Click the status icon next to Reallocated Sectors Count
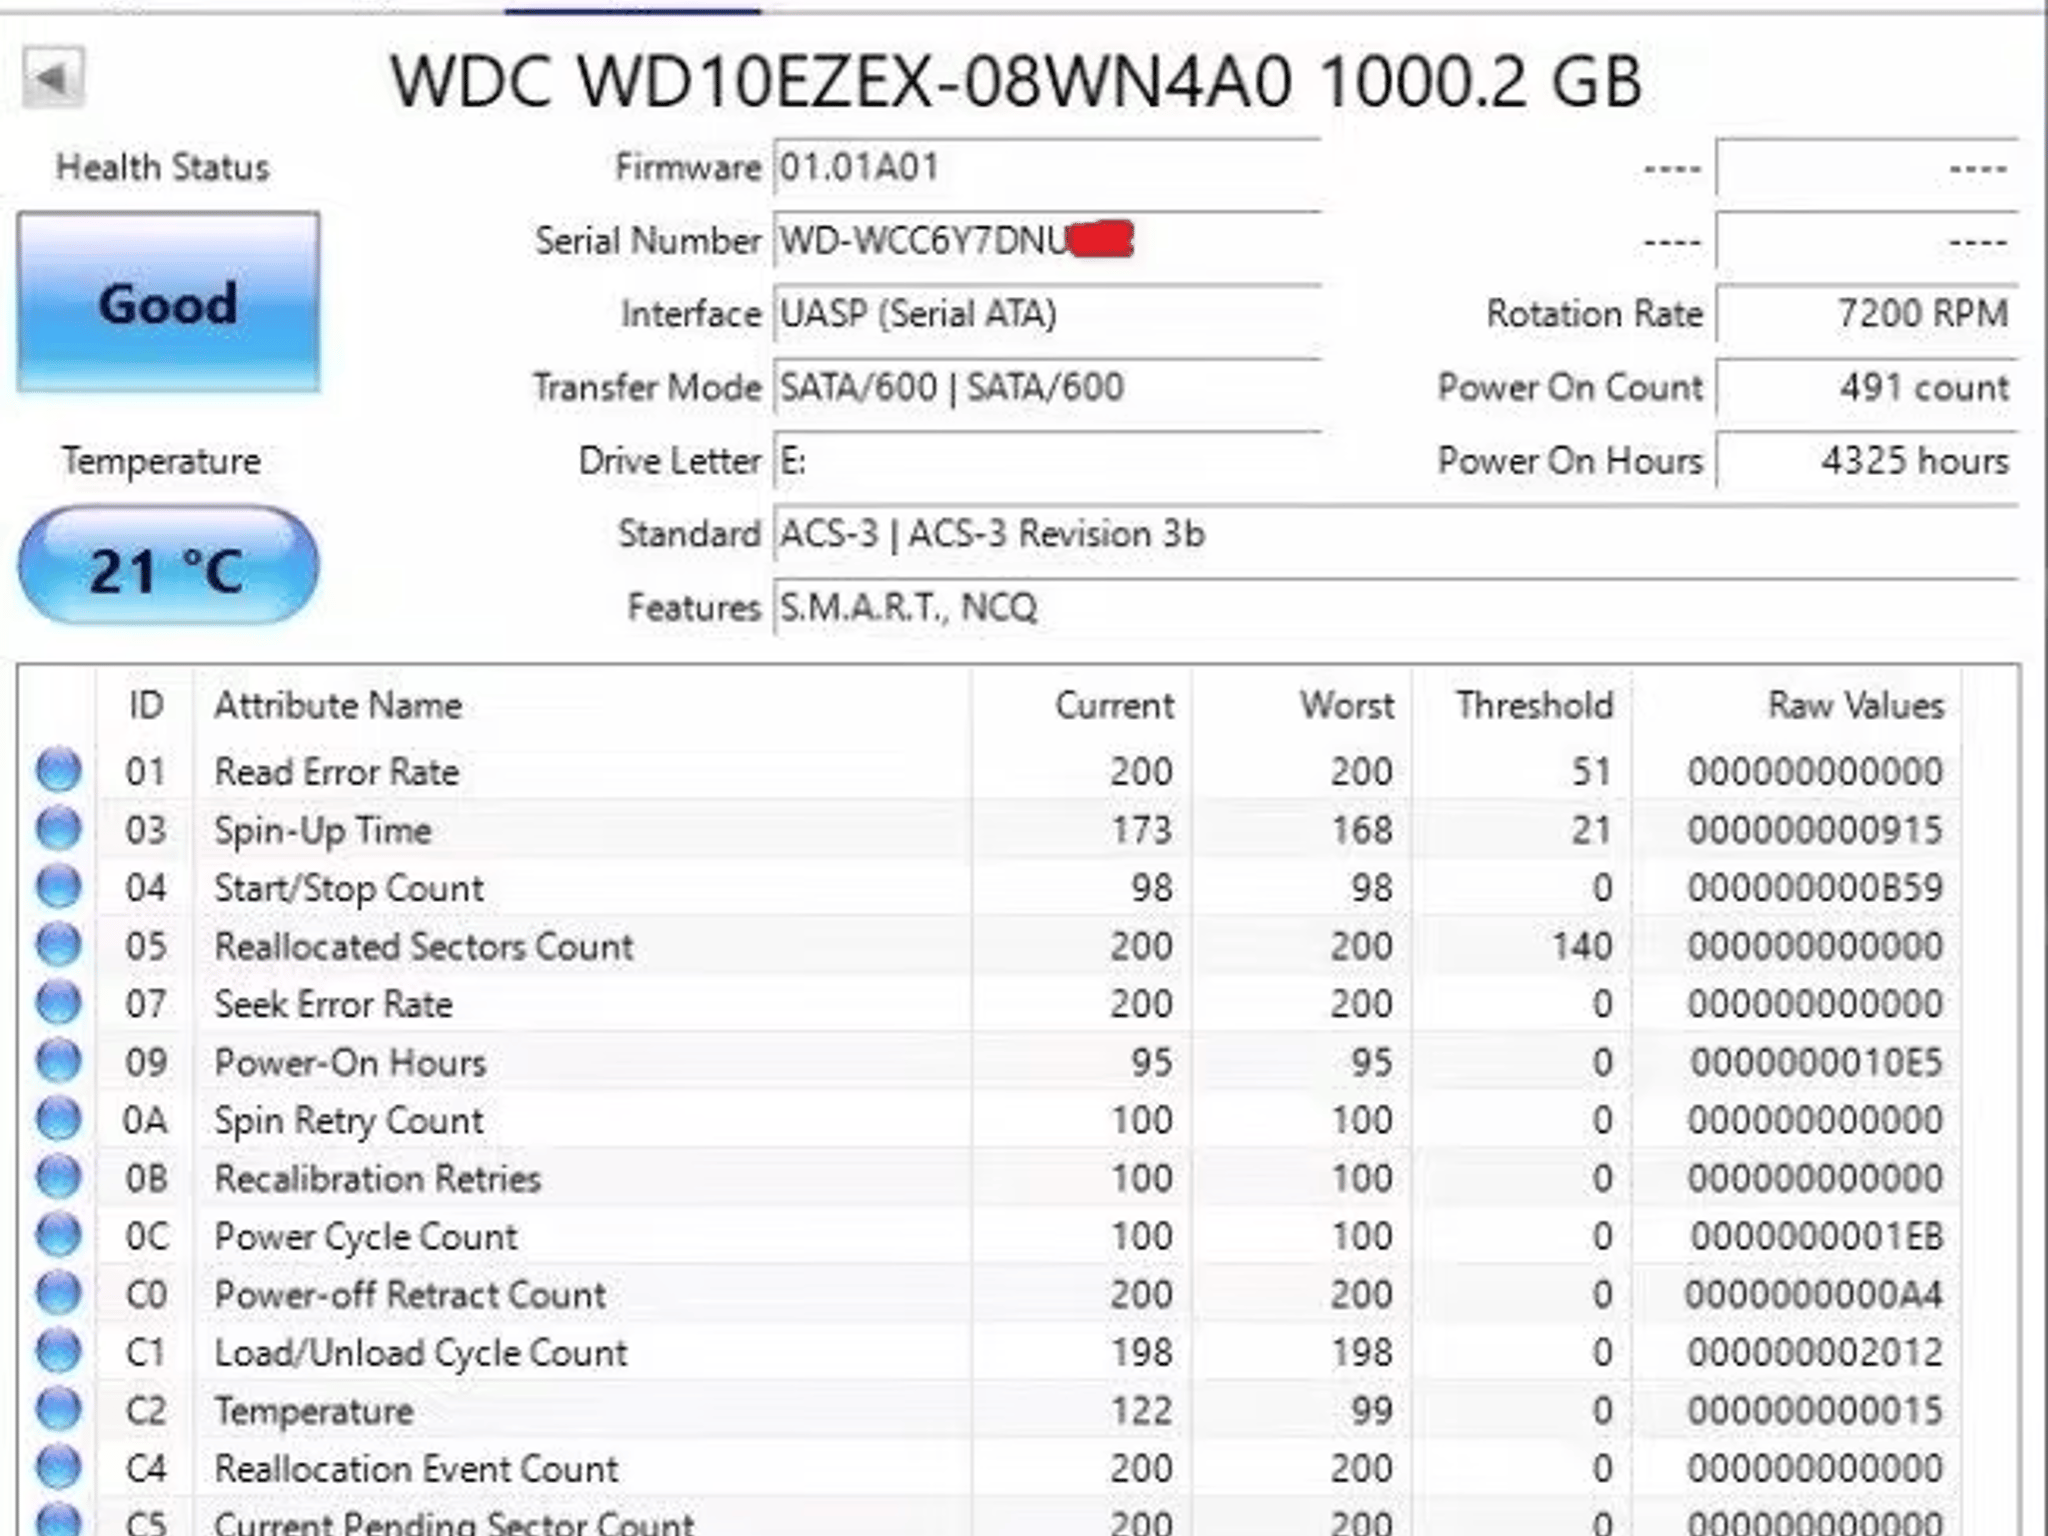Image resolution: width=2048 pixels, height=1536 pixels. tap(60, 945)
